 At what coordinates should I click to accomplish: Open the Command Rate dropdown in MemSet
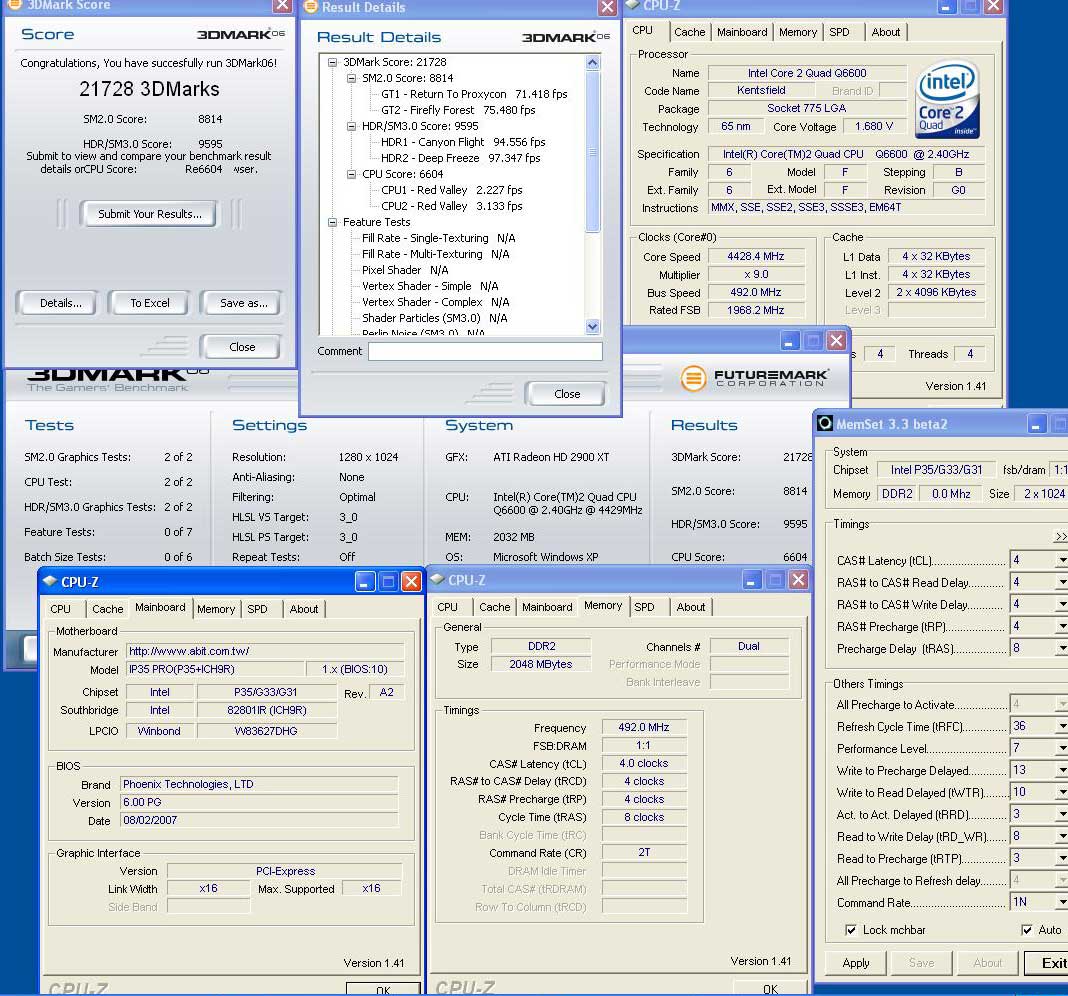coord(1062,902)
